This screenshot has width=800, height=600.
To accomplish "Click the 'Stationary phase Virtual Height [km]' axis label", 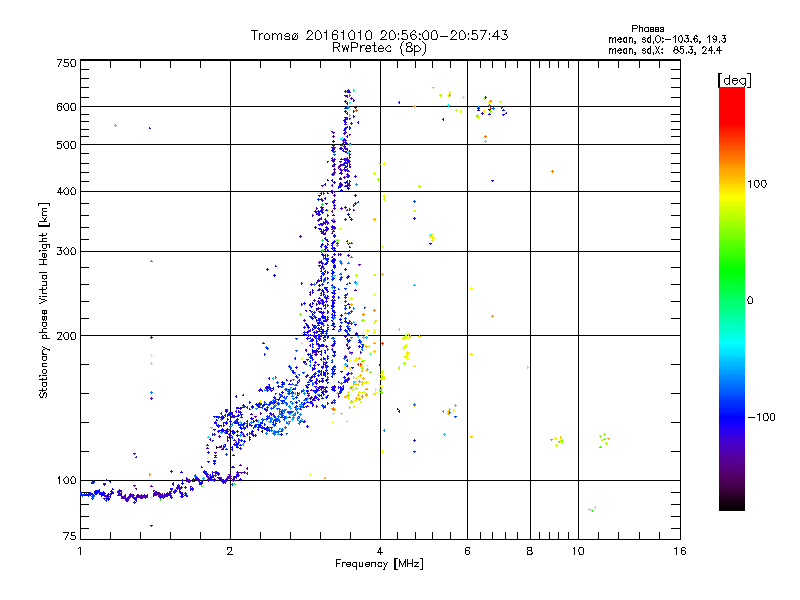I will click(43, 300).
